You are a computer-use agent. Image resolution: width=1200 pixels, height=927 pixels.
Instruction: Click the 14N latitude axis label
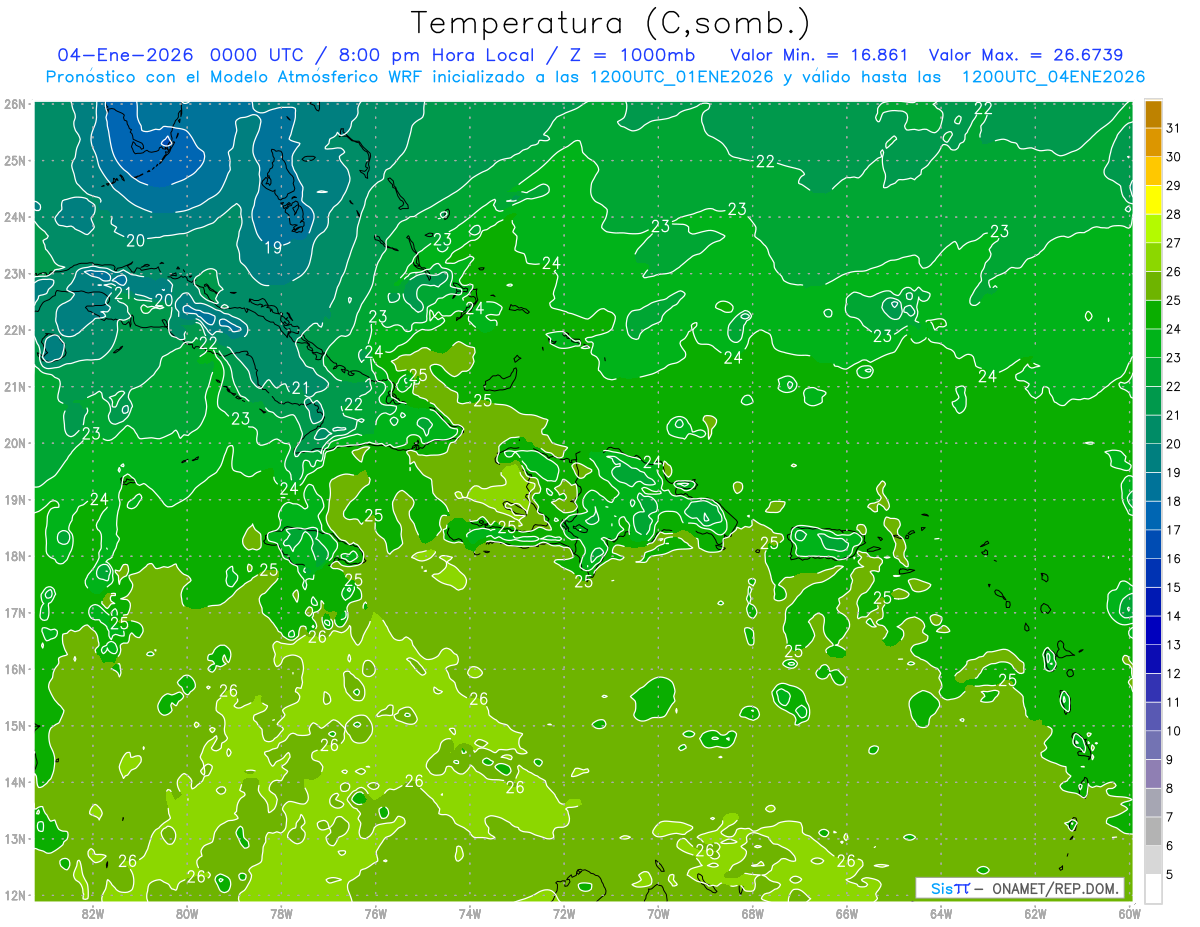(x=15, y=782)
